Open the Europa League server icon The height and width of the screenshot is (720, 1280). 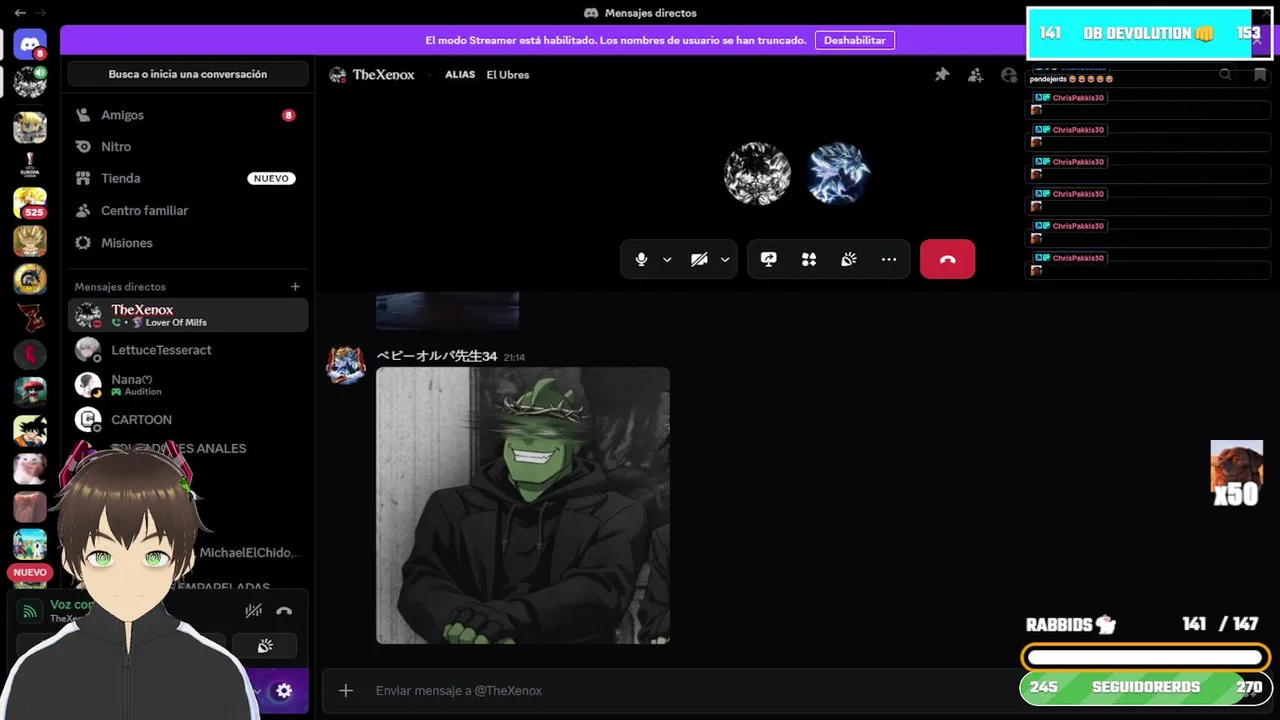(30, 165)
